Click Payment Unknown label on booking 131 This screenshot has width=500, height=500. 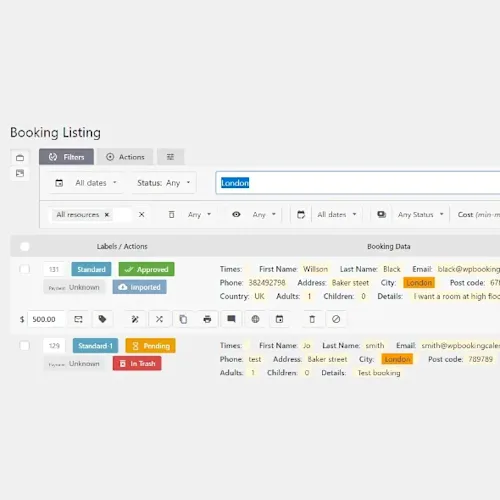click(x=74, y=287)
